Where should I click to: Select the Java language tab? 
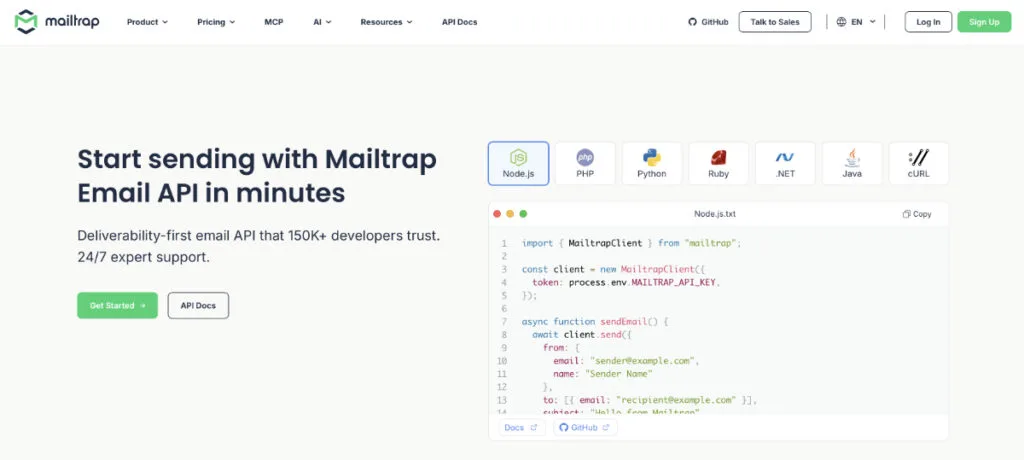(852, 163)
